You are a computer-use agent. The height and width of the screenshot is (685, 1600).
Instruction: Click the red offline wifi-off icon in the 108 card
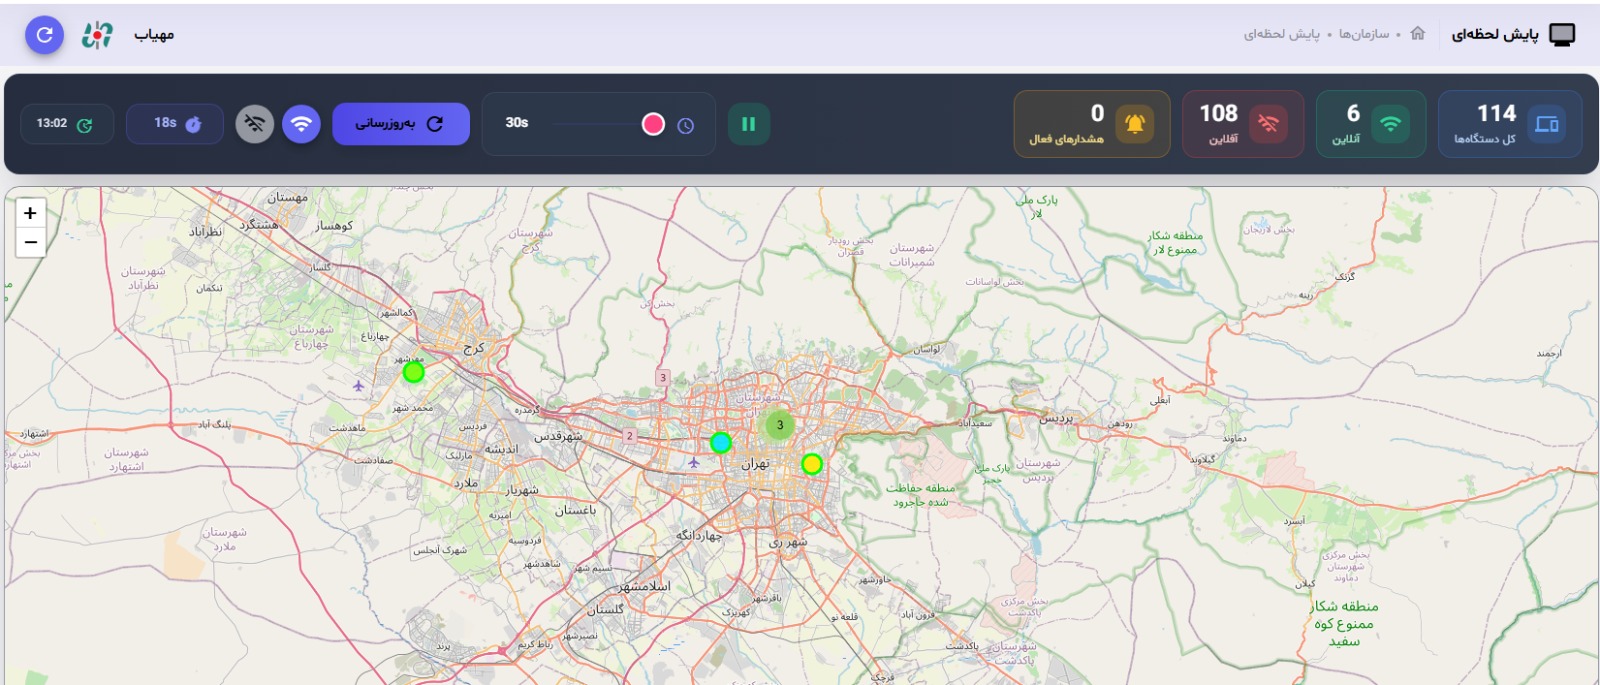point(1268,124)
